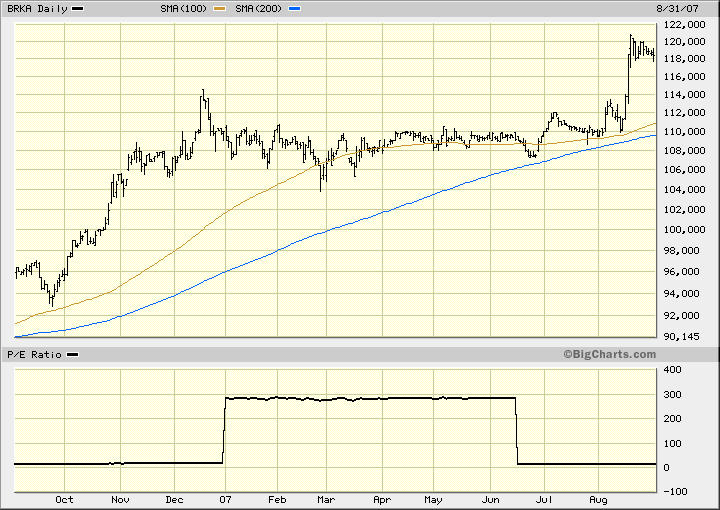Click the 400 P/E axis label

click(673, 370)
